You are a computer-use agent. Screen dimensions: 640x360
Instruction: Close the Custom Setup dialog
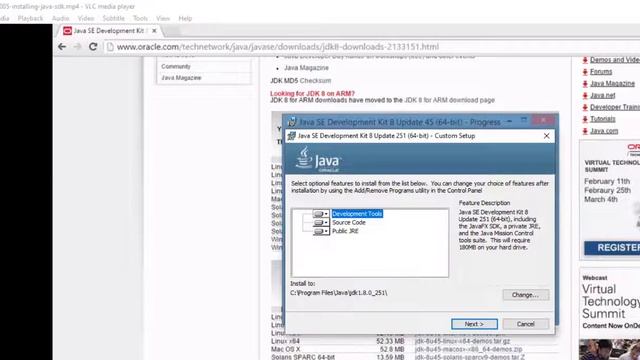click(x=547, y=136)
